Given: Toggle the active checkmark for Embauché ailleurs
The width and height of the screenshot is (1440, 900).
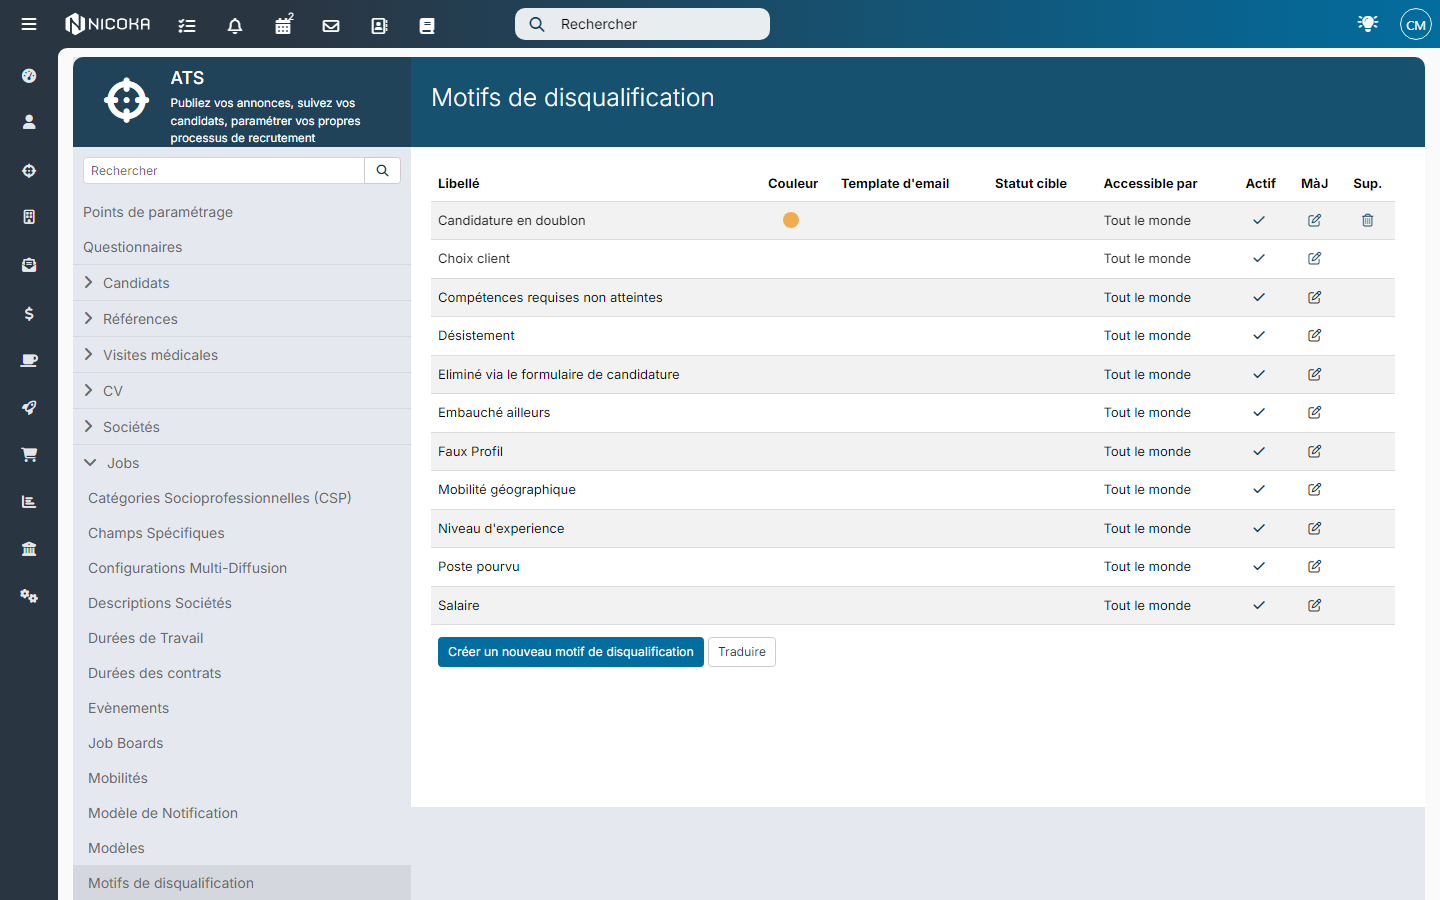Looking at the screenshot, I should 1259,413.
